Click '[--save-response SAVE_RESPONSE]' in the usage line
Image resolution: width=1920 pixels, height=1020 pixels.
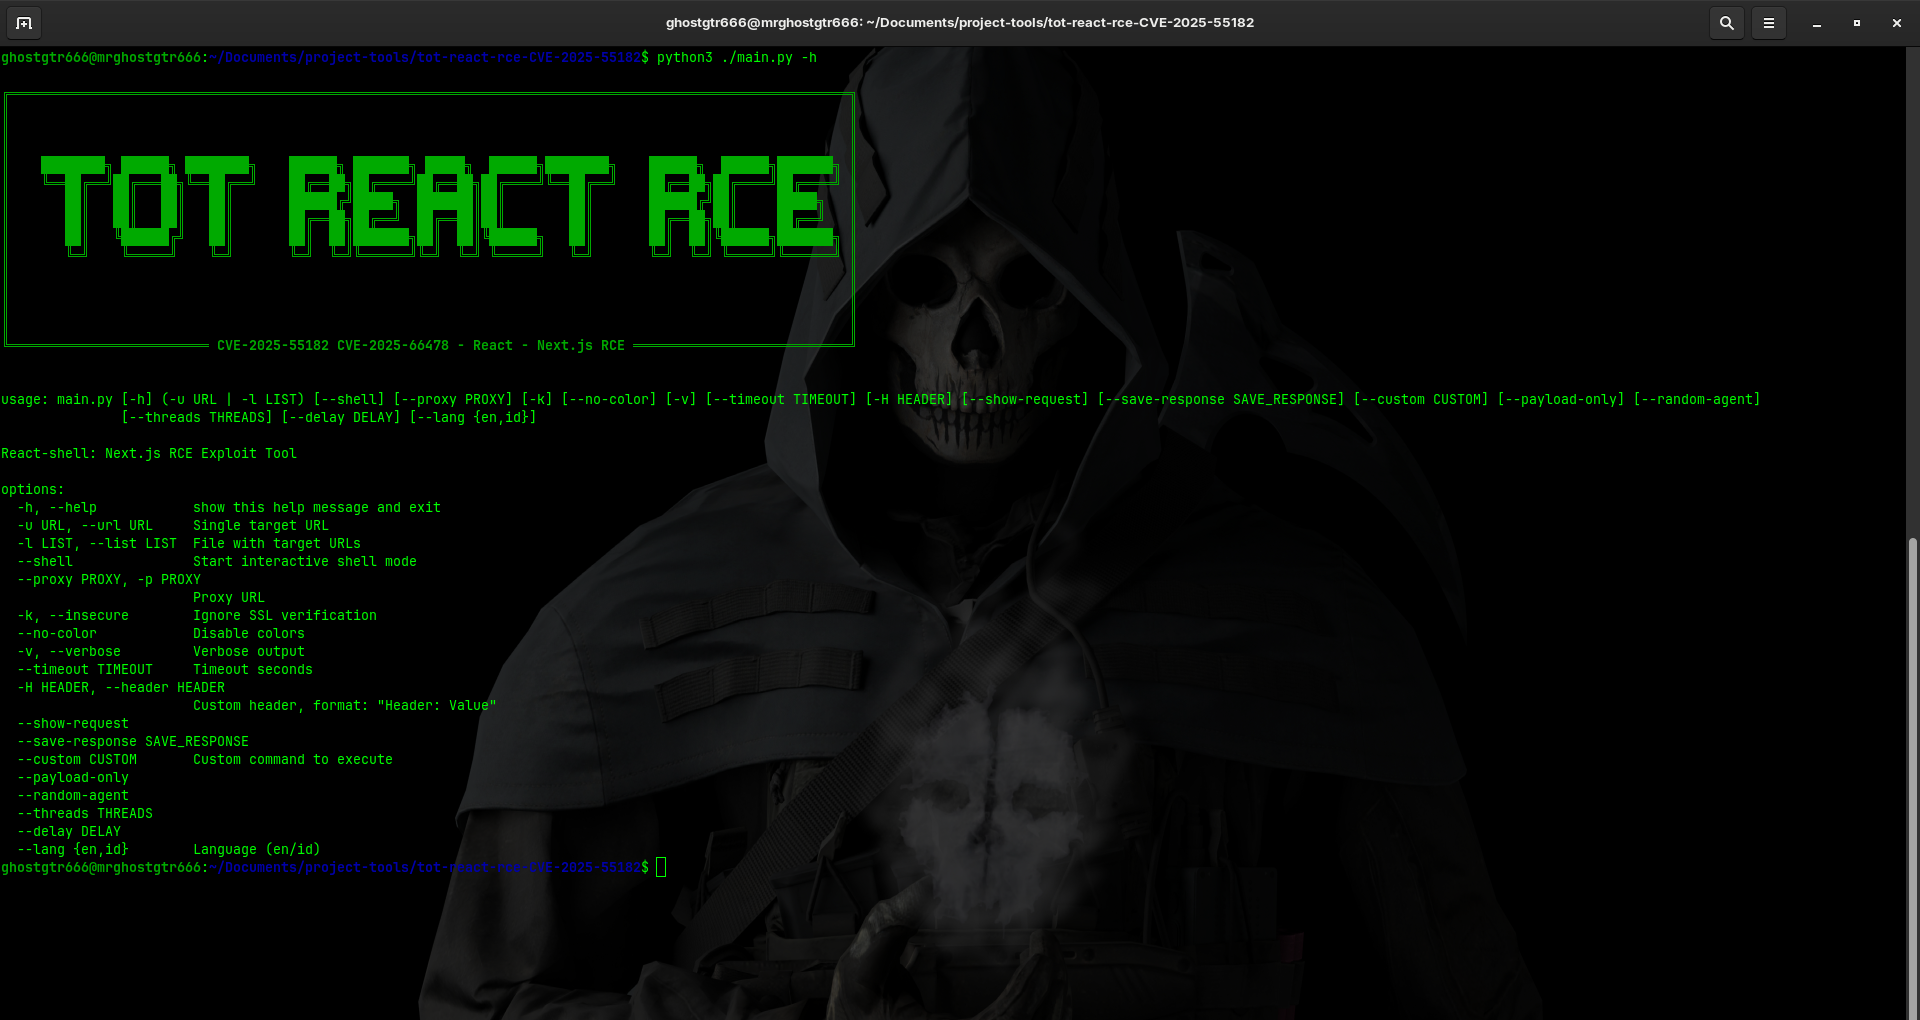click(x=1221, y=400)
